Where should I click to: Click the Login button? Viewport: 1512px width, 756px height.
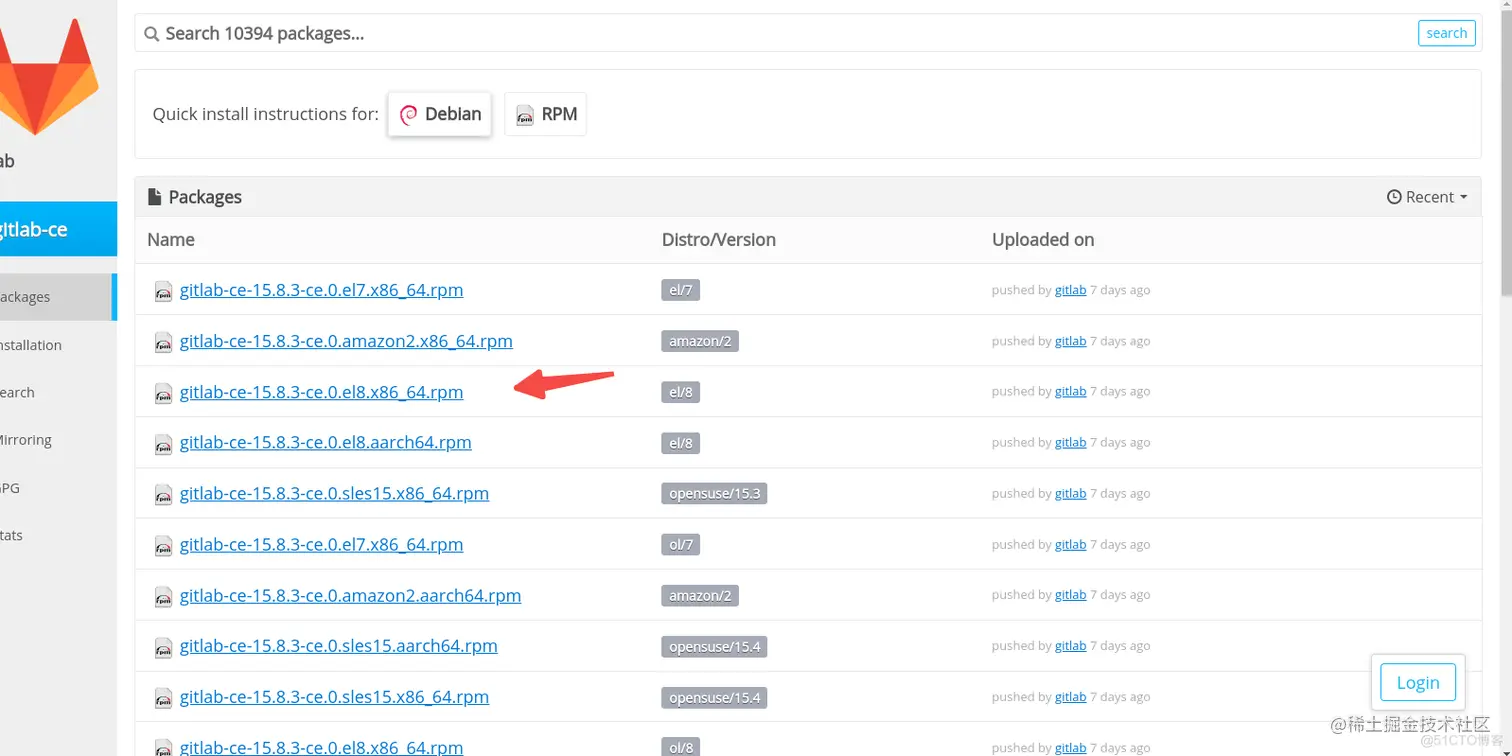[x=1417, y=683]
